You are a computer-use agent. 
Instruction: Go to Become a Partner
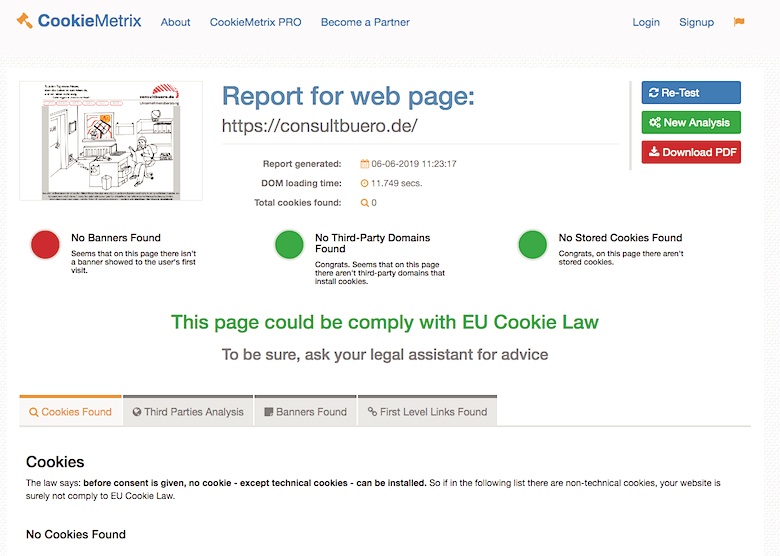tap(365, 22)
